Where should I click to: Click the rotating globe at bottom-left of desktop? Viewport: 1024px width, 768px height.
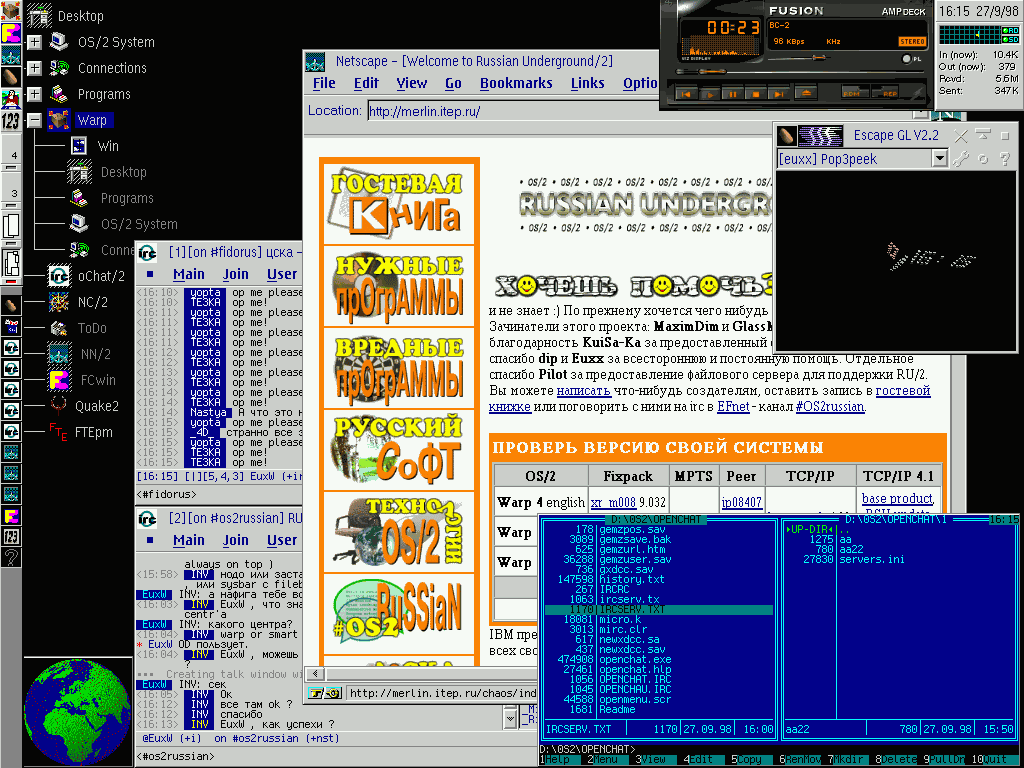(77, 712)
